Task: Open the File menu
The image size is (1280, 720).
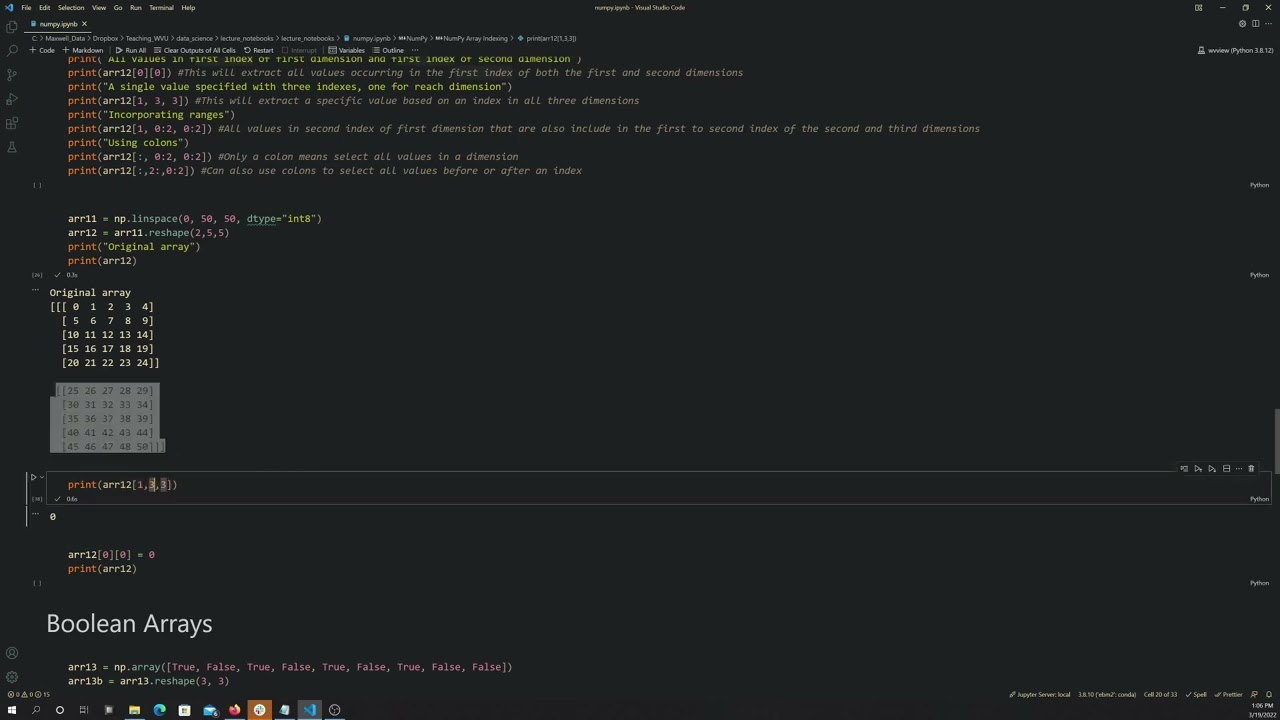Action: click(26, 7)
